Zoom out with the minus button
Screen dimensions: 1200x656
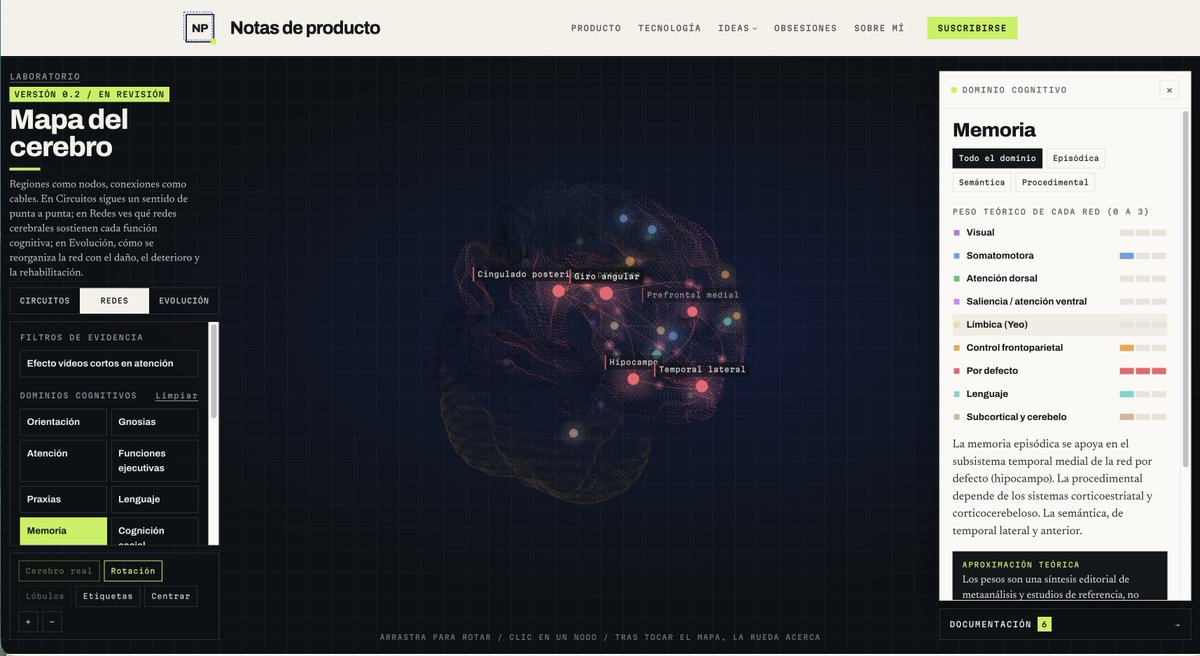pyautogui.click(x=53, y=622)
